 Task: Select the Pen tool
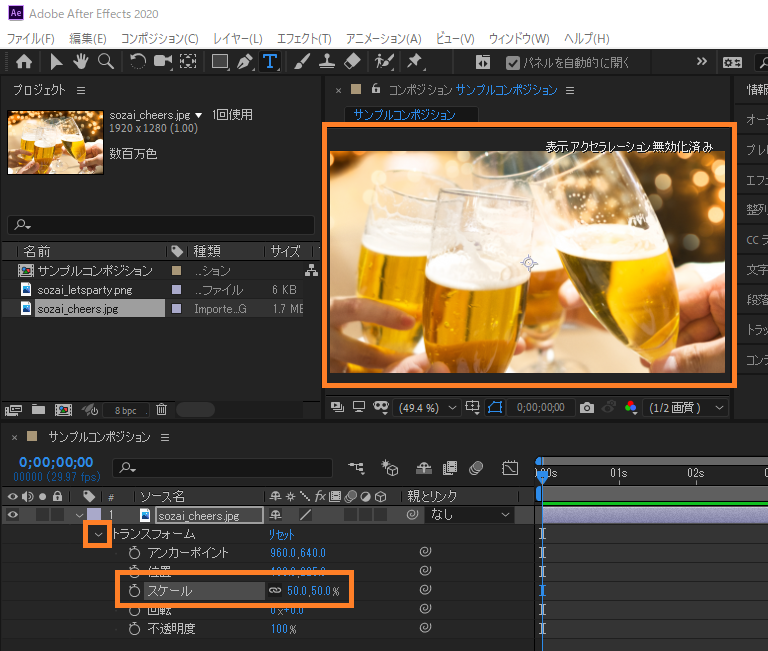coord(245,62)
